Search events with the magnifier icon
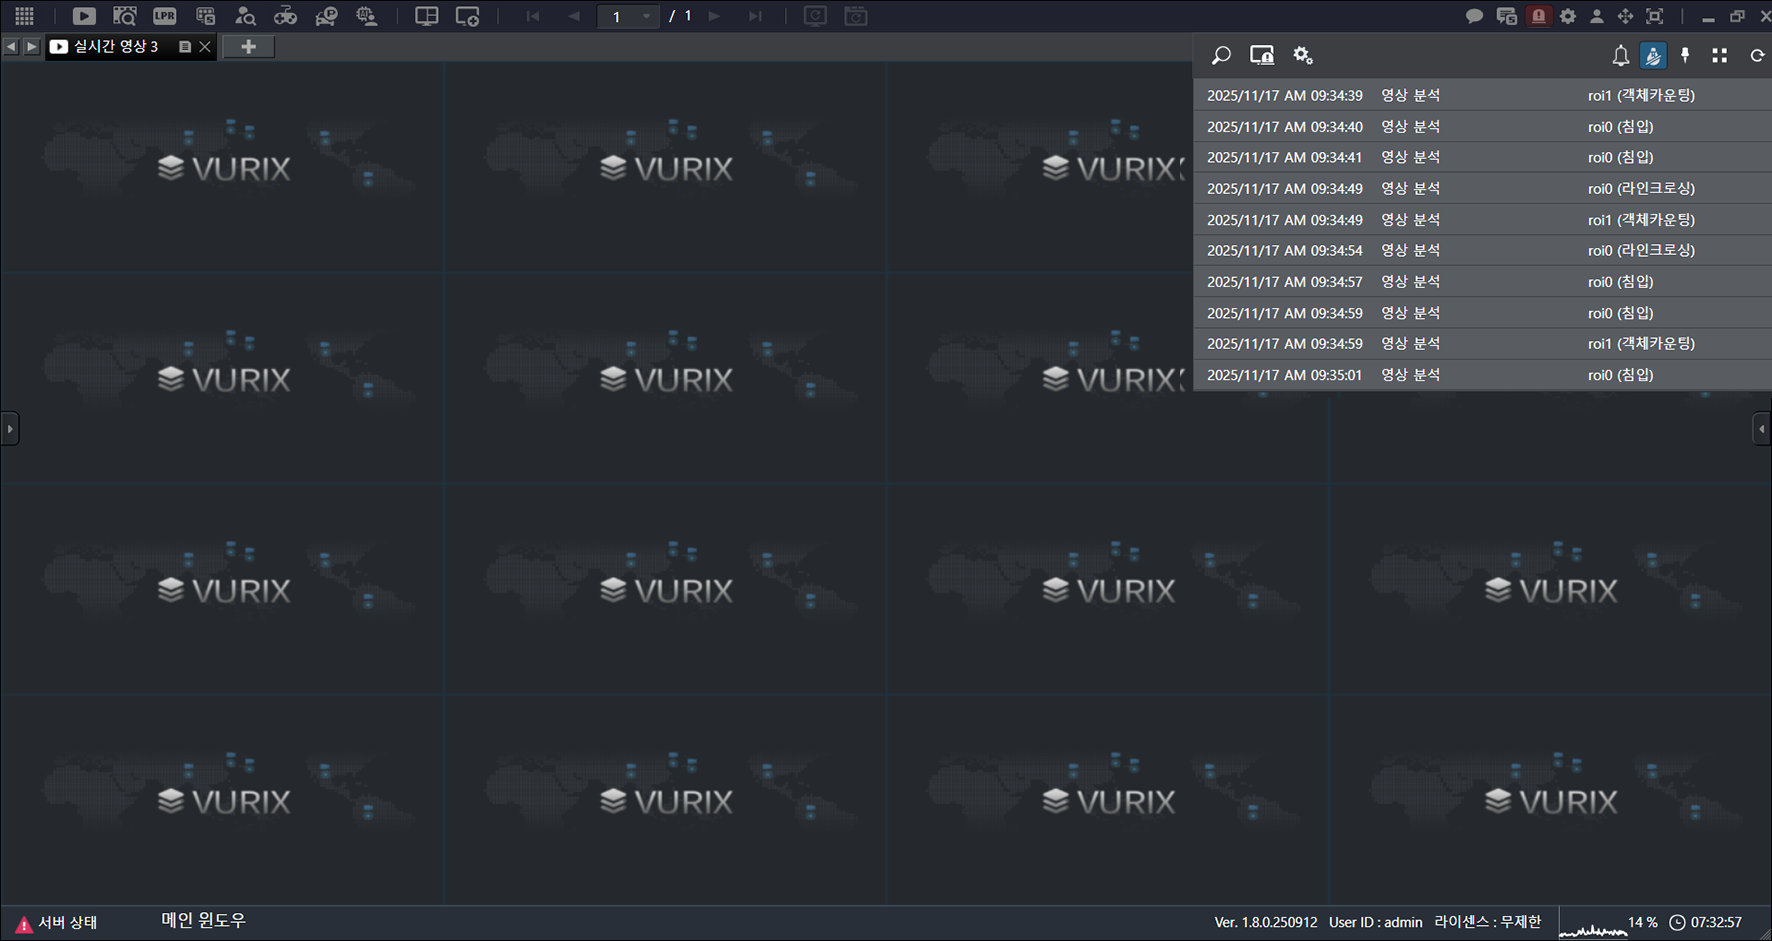 pyautogui.click(x=1221, y=55)
